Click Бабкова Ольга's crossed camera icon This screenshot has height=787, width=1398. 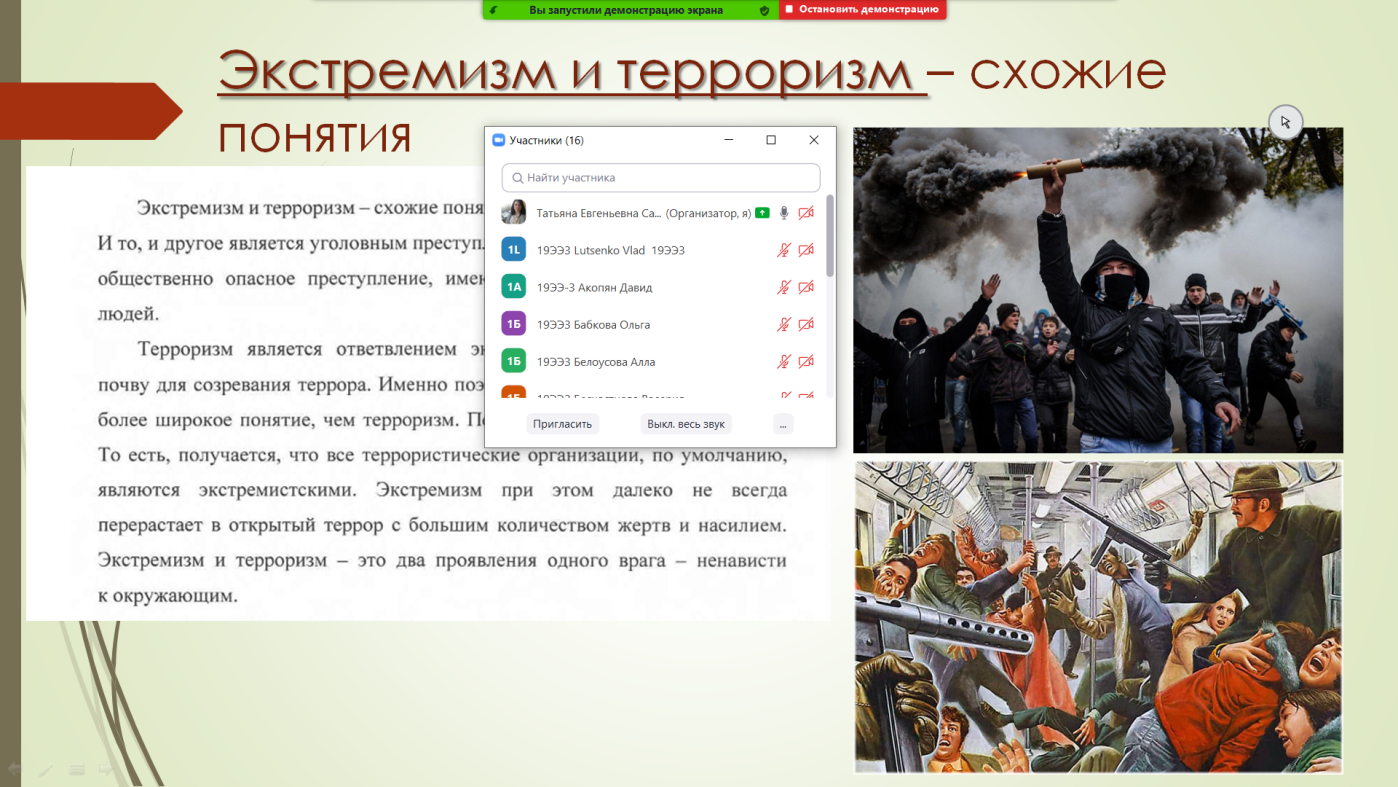pos(806,324)
